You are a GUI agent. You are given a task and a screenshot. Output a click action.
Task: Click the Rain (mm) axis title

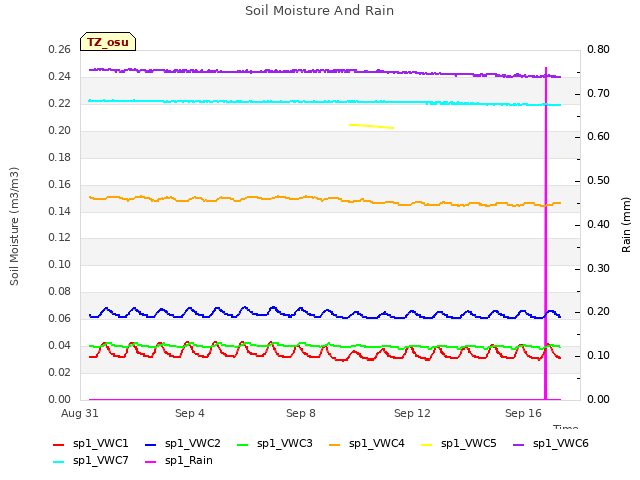(x=626, y=225)
